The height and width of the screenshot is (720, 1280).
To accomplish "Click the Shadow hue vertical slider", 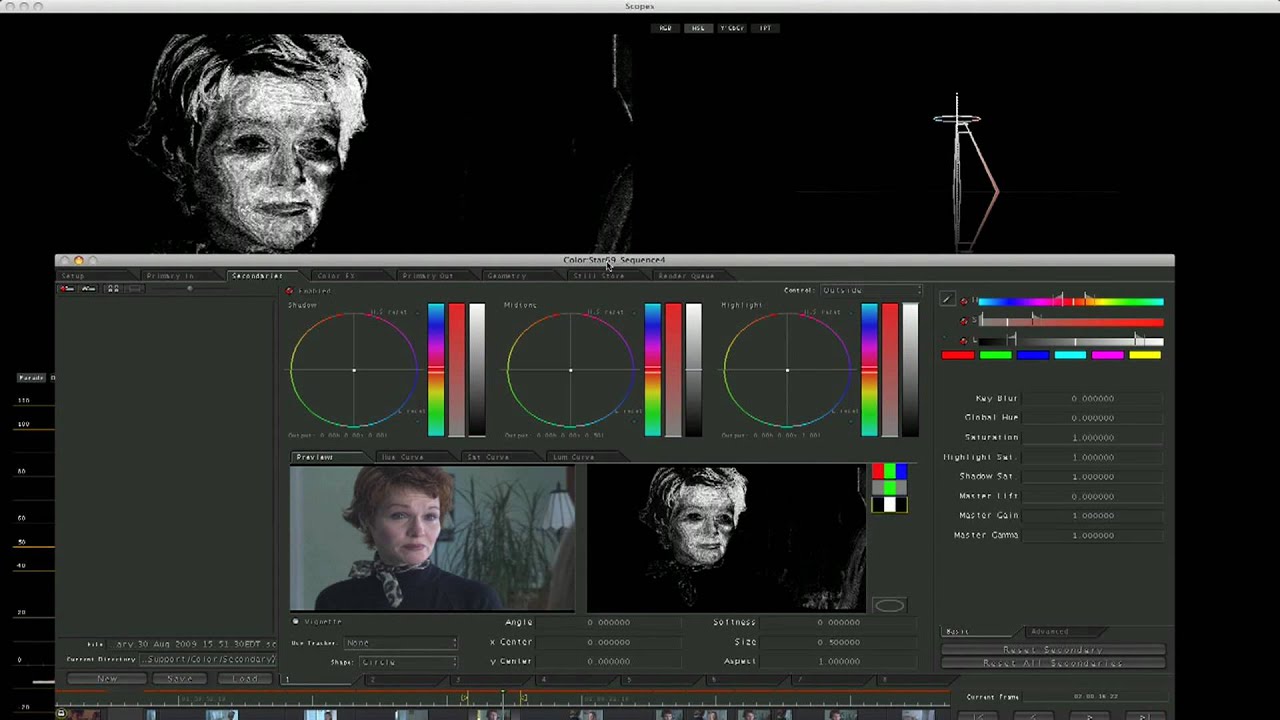I will [436, 370].
